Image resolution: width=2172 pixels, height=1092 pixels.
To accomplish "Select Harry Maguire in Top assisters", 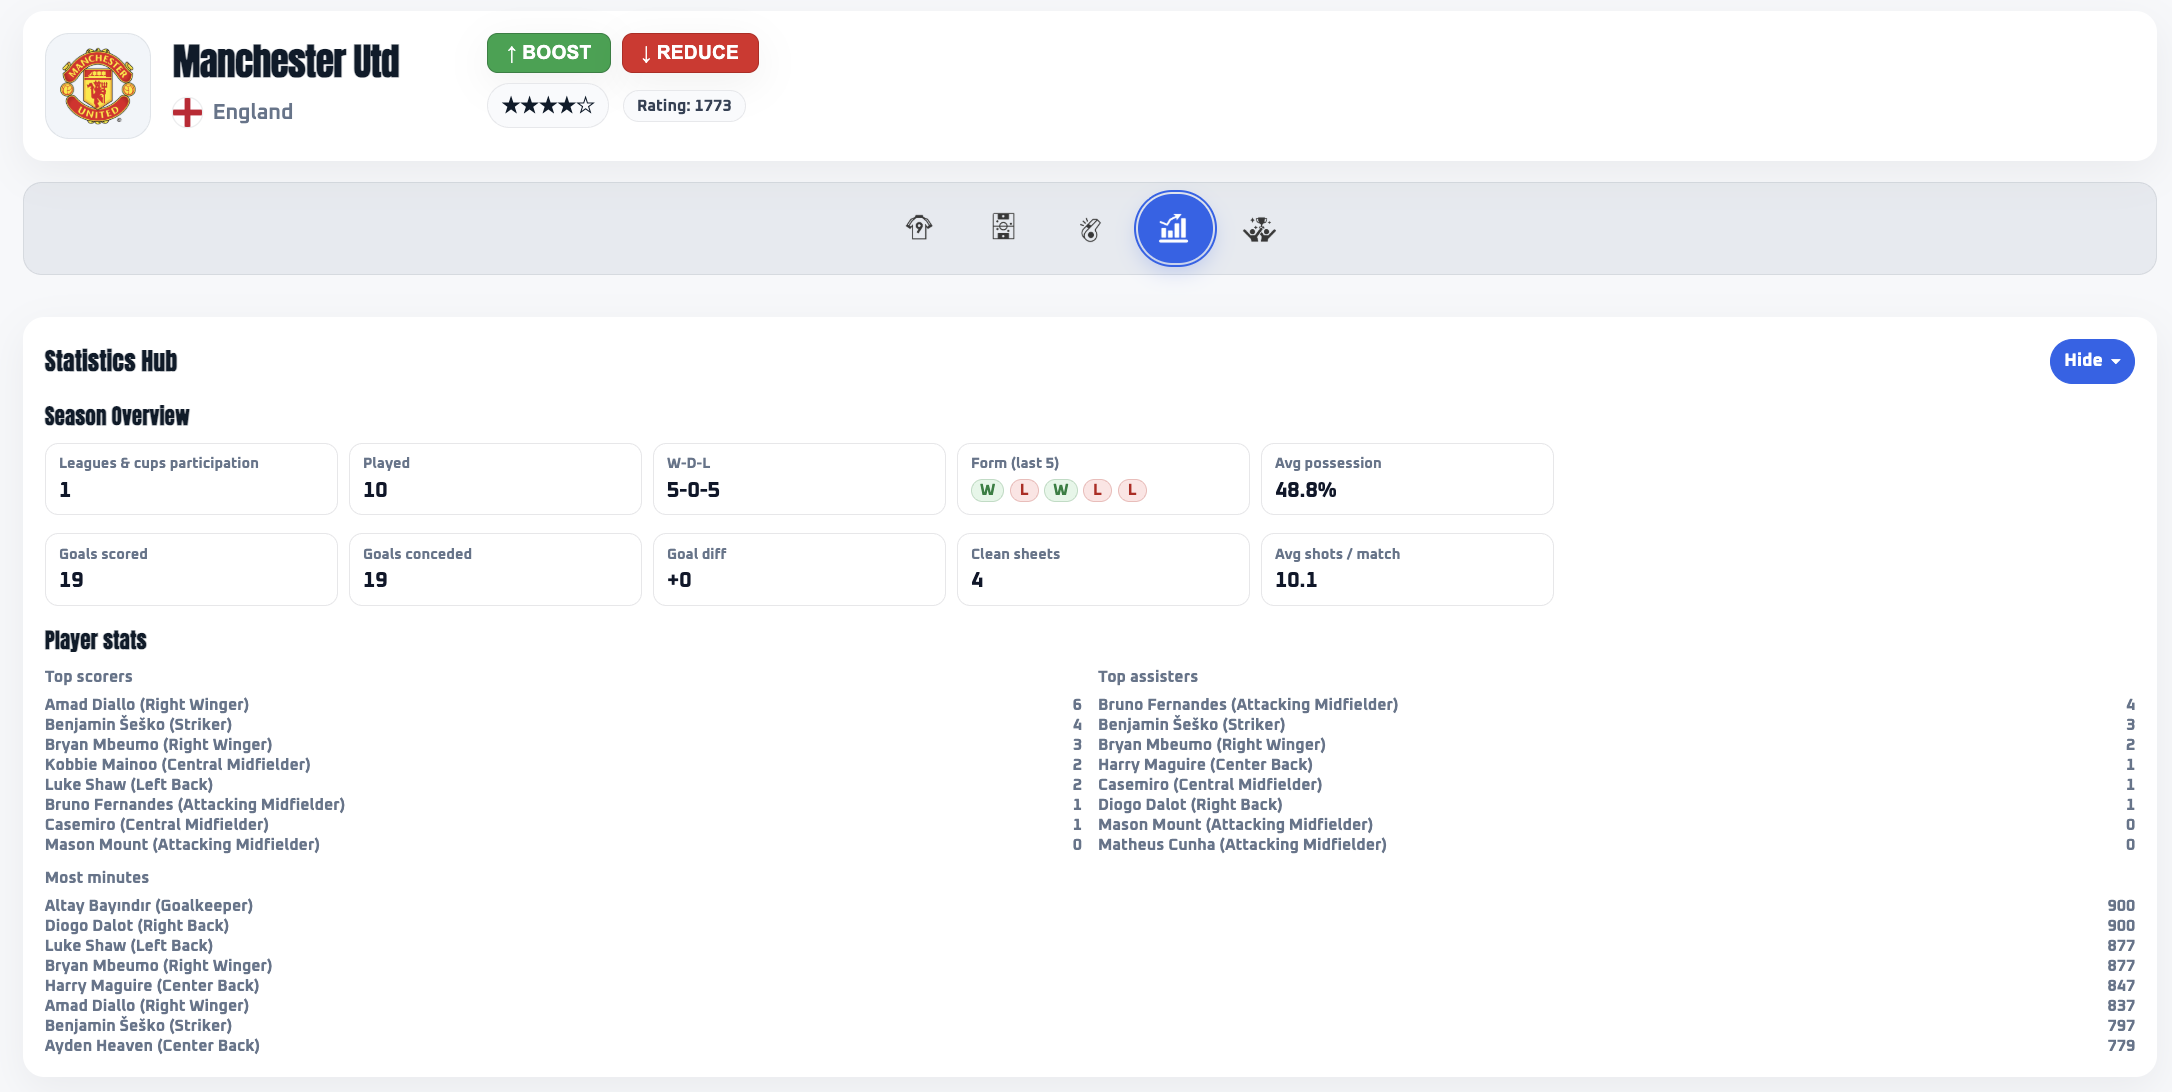I will [x=1616, y=765].
